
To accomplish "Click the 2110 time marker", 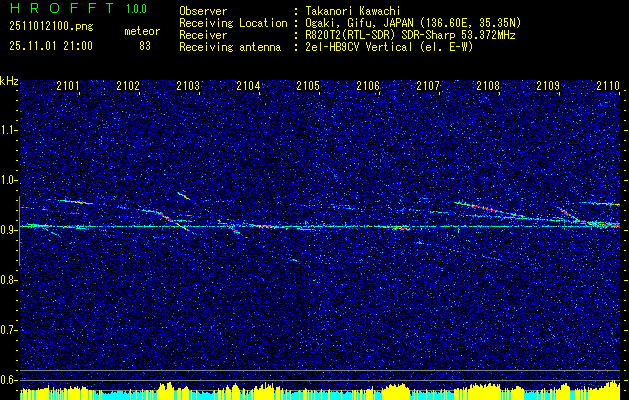I will point(608,85).
